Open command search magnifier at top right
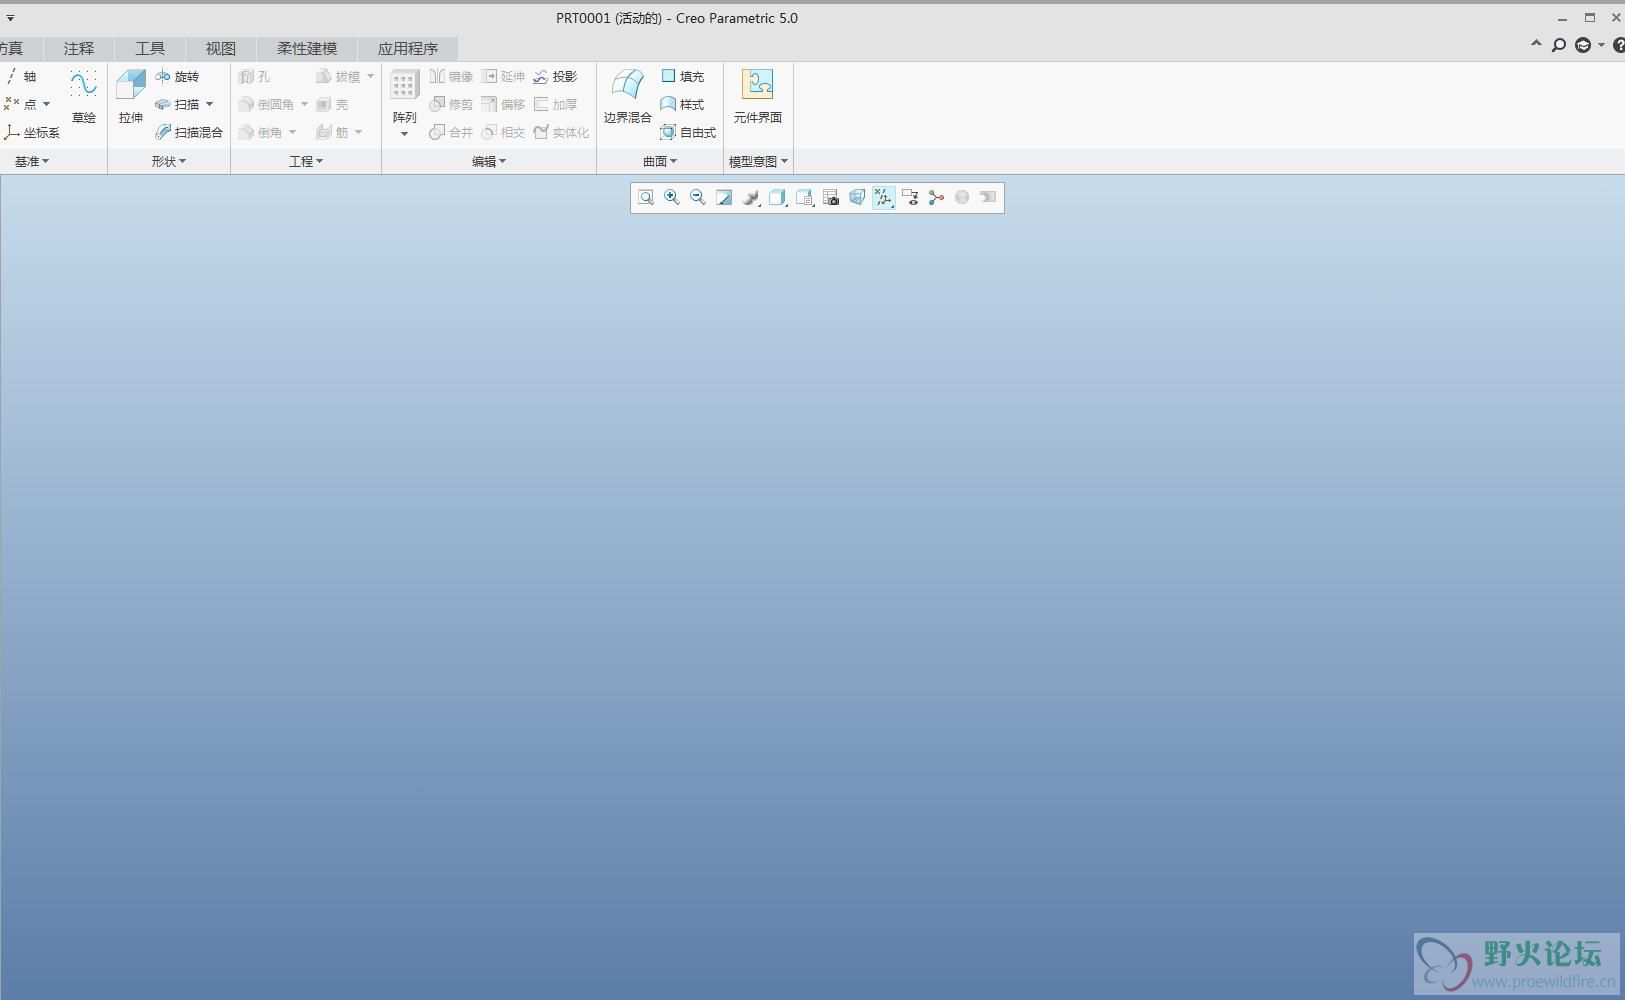 1558,45
